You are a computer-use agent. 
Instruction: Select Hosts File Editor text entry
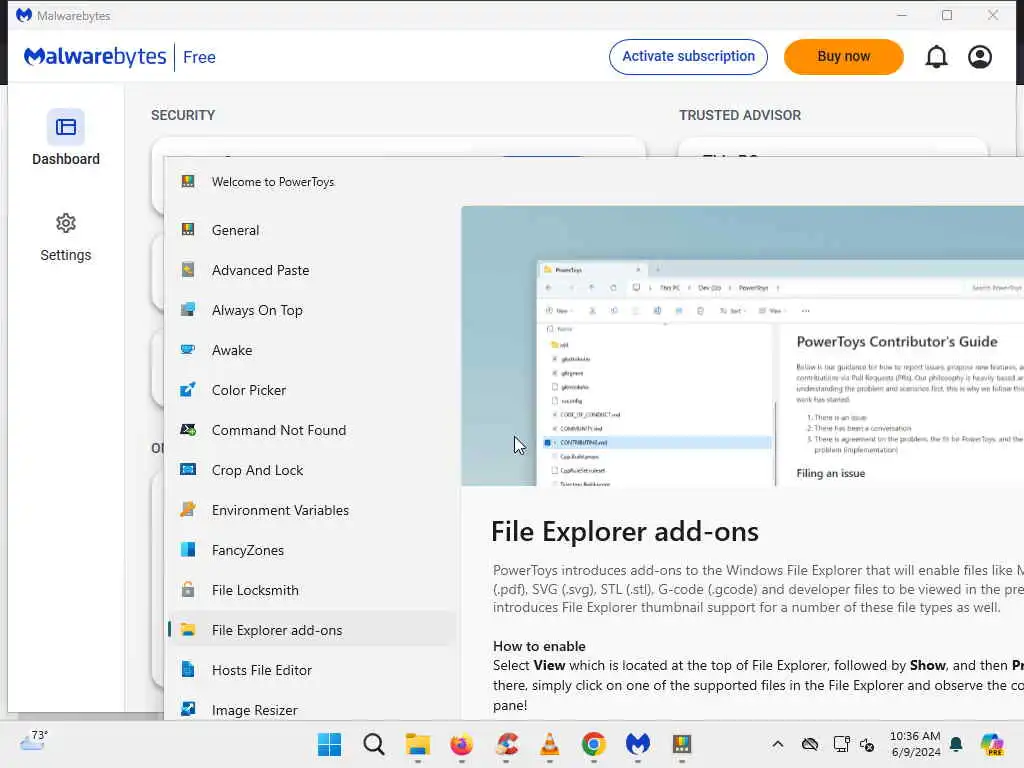tap(262, 670)
